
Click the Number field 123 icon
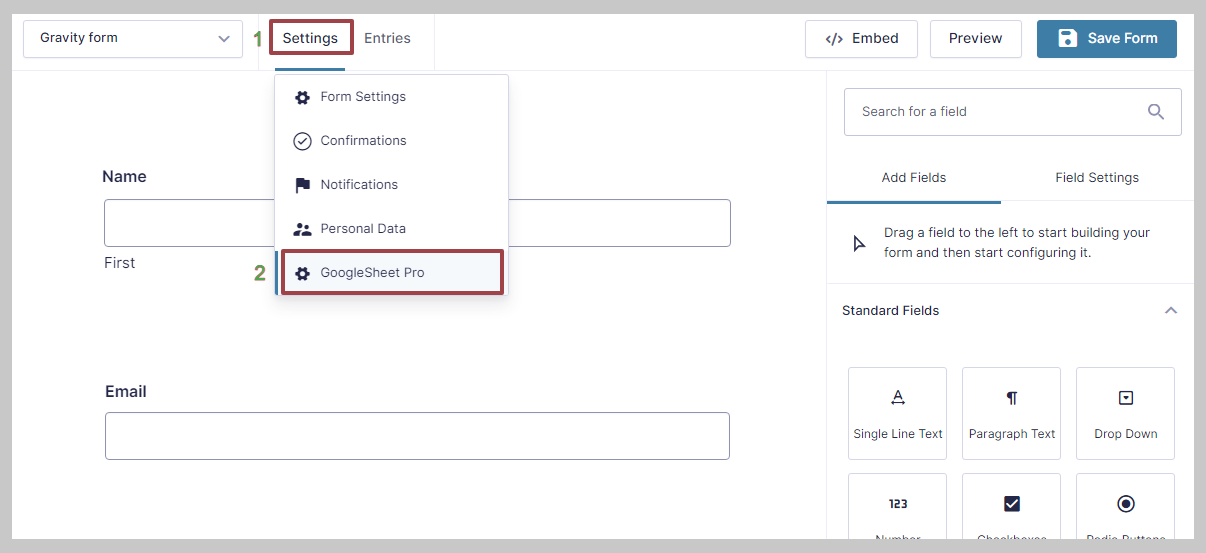[x=898, y=504]
